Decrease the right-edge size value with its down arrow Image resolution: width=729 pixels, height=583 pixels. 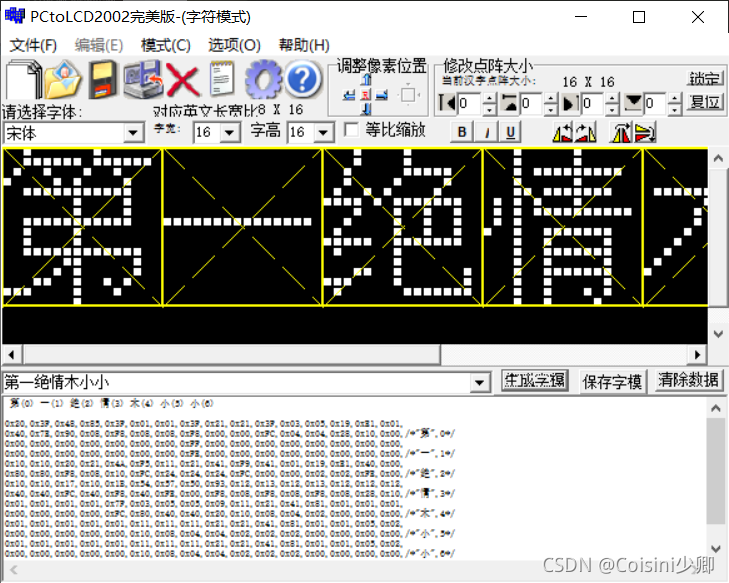click(613, 110)
